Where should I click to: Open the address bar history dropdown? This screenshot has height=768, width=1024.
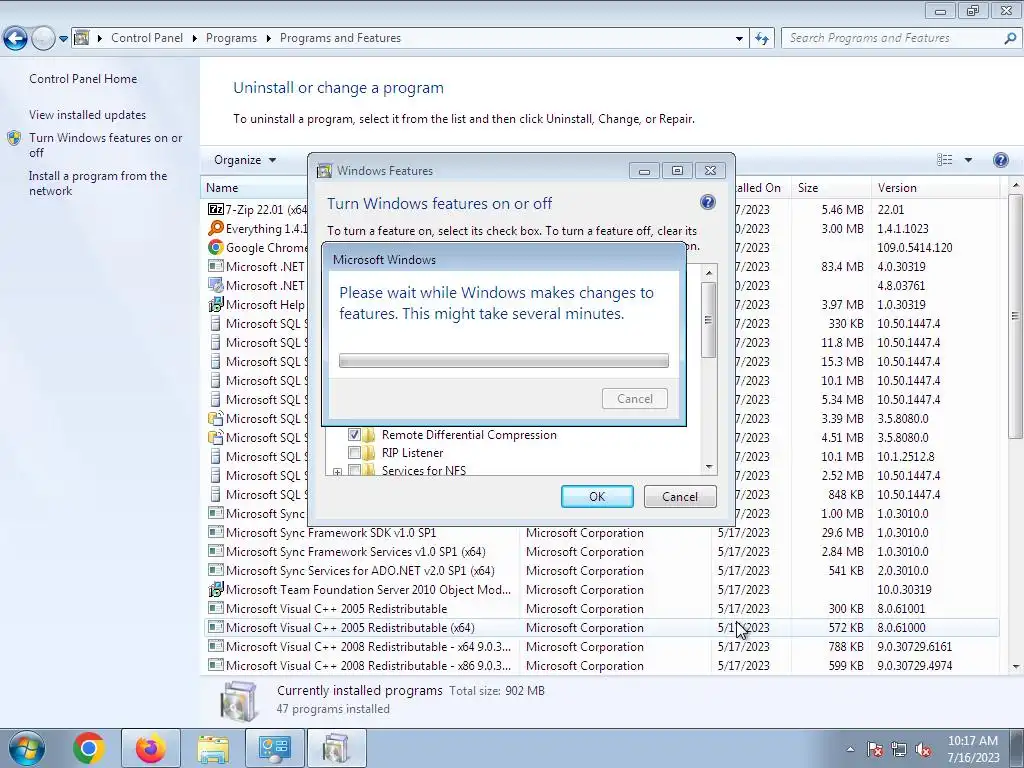pos(739,39)
